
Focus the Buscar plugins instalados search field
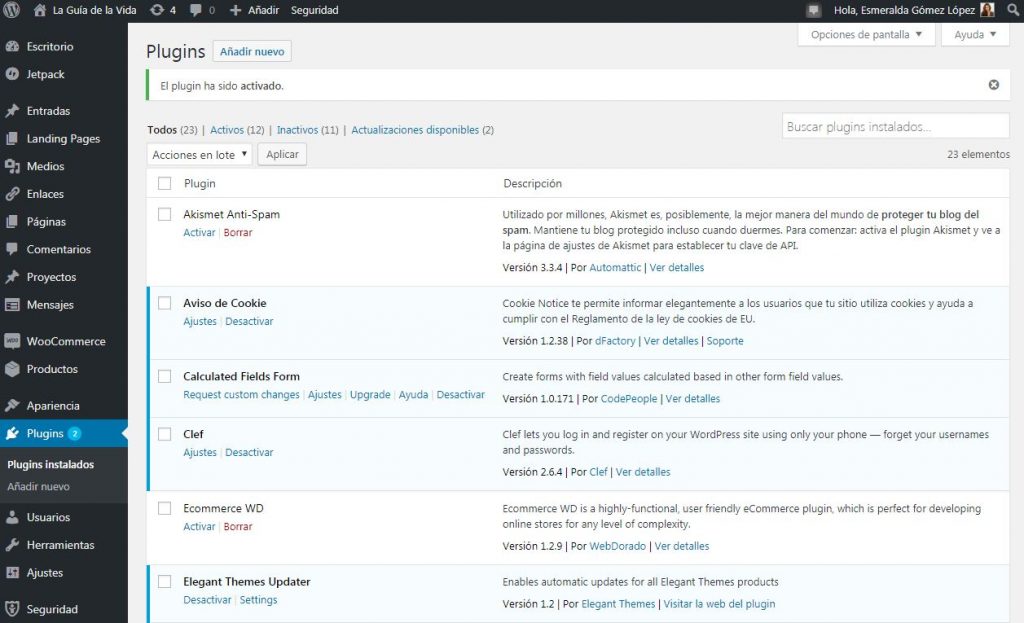895,127
